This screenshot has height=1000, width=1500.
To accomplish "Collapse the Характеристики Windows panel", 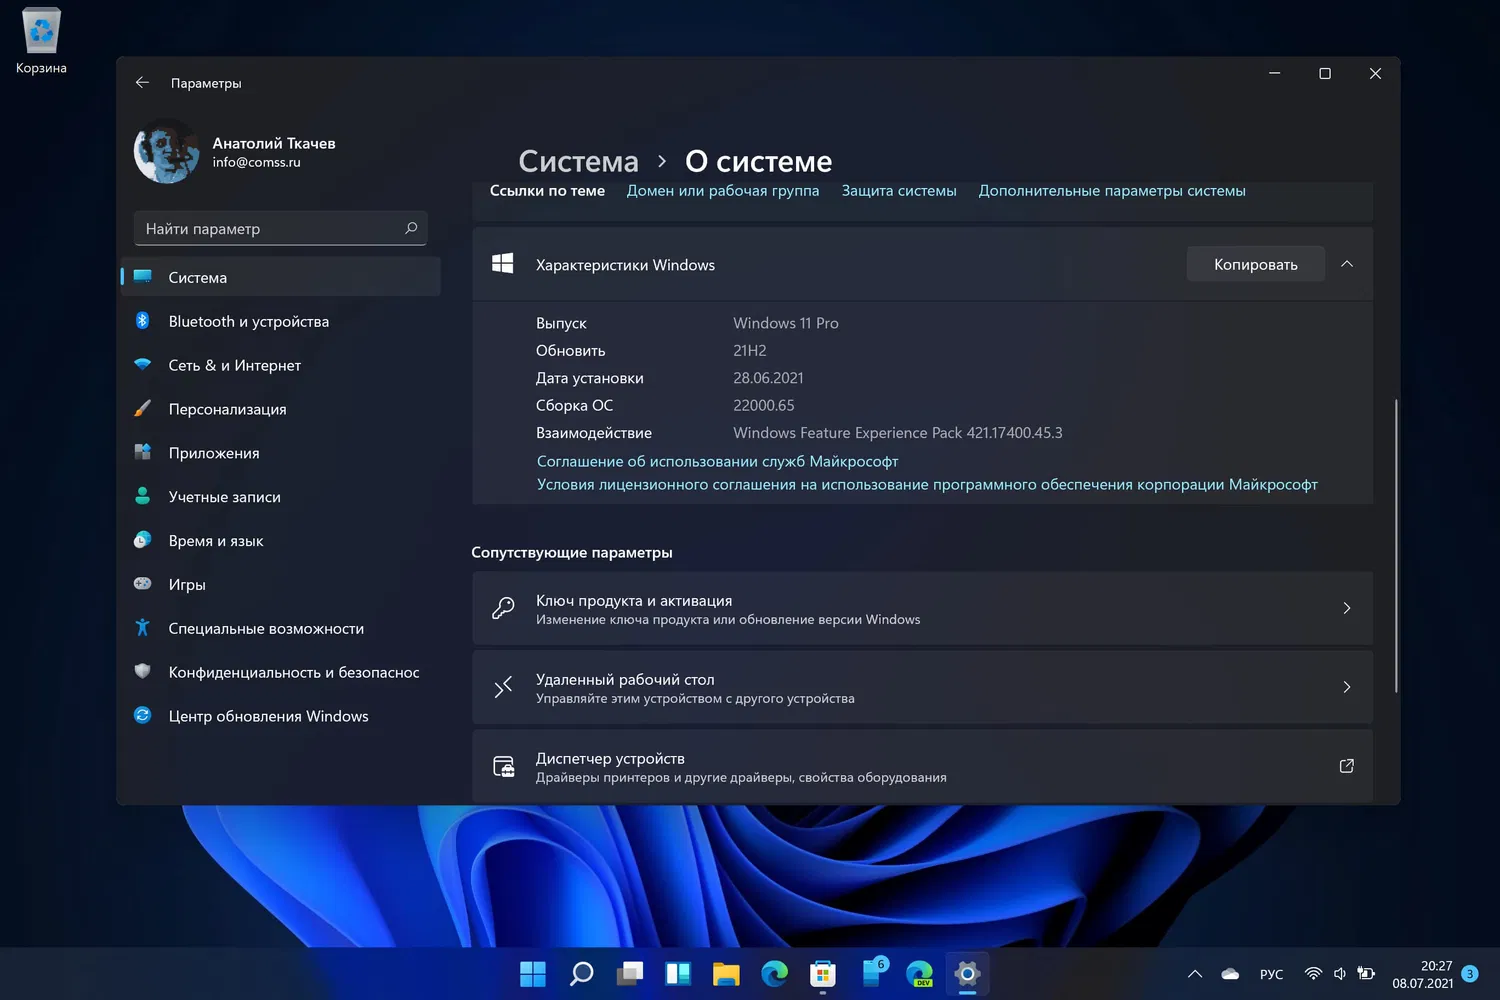I will (1346, 263).
